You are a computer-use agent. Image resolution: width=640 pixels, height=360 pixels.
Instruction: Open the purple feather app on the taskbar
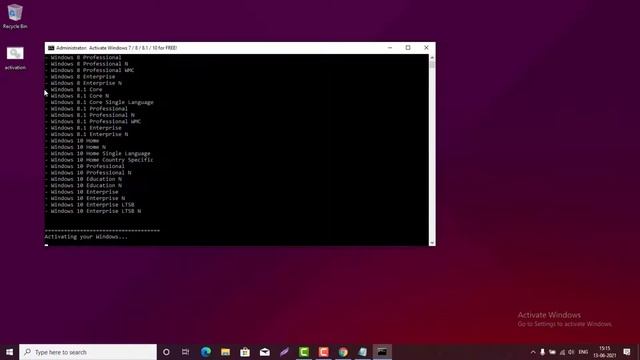click(284, 352)
